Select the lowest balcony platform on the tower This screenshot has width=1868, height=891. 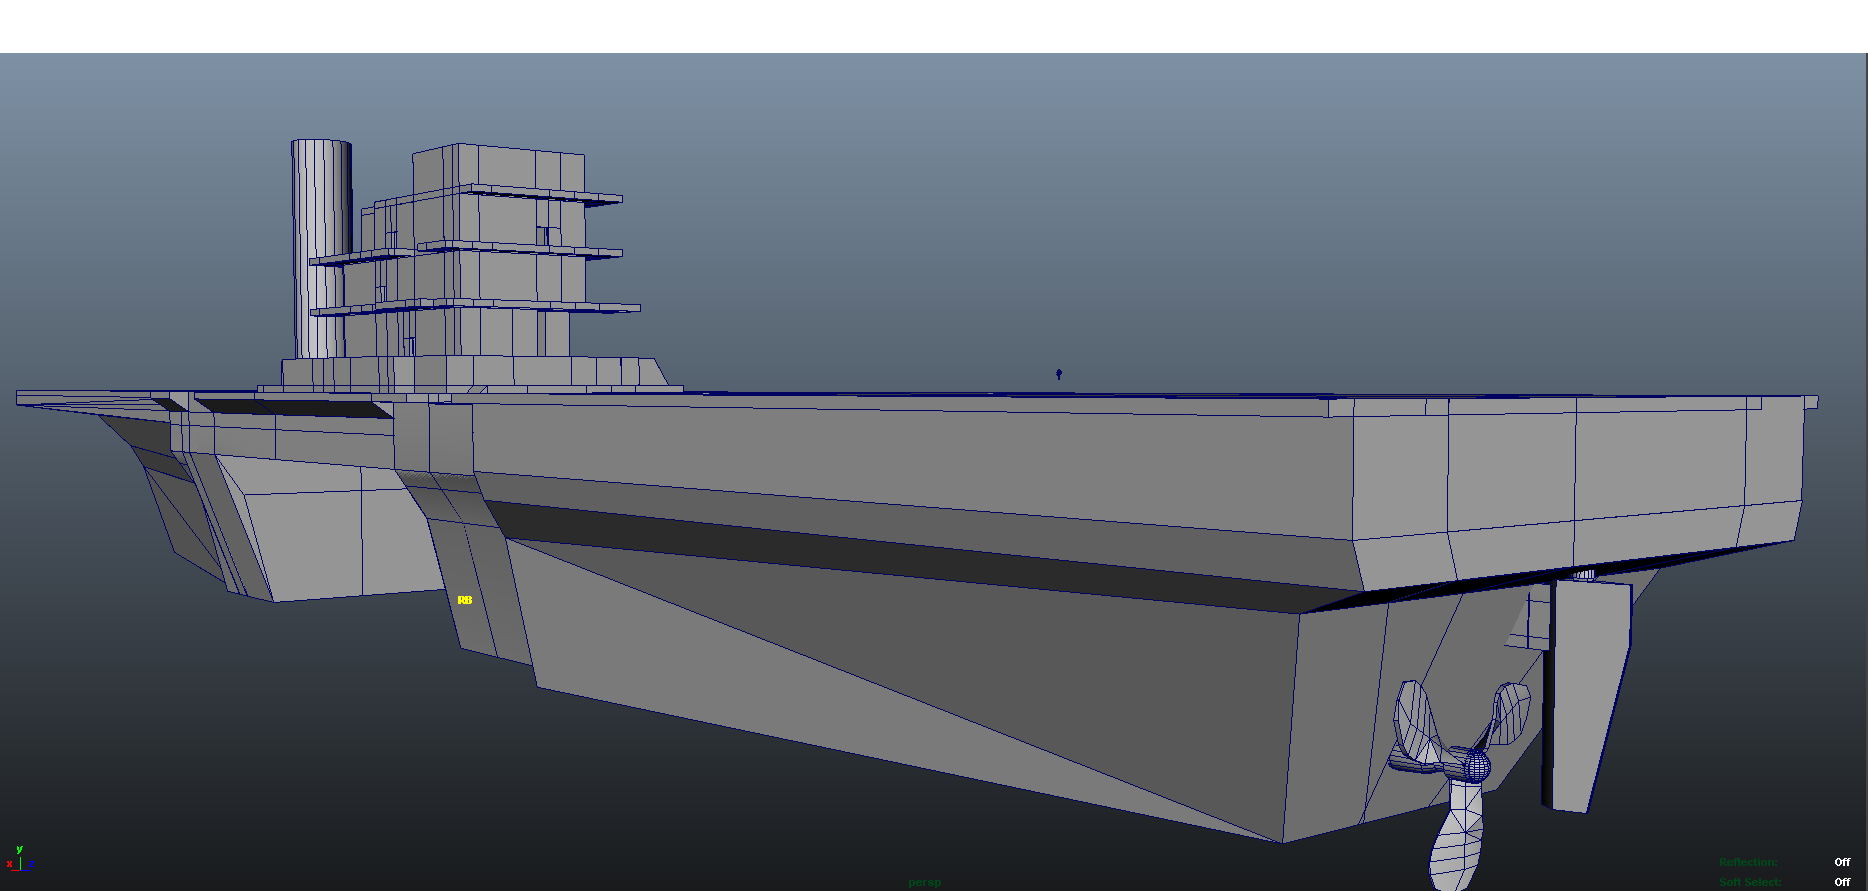tap(476, 307)
